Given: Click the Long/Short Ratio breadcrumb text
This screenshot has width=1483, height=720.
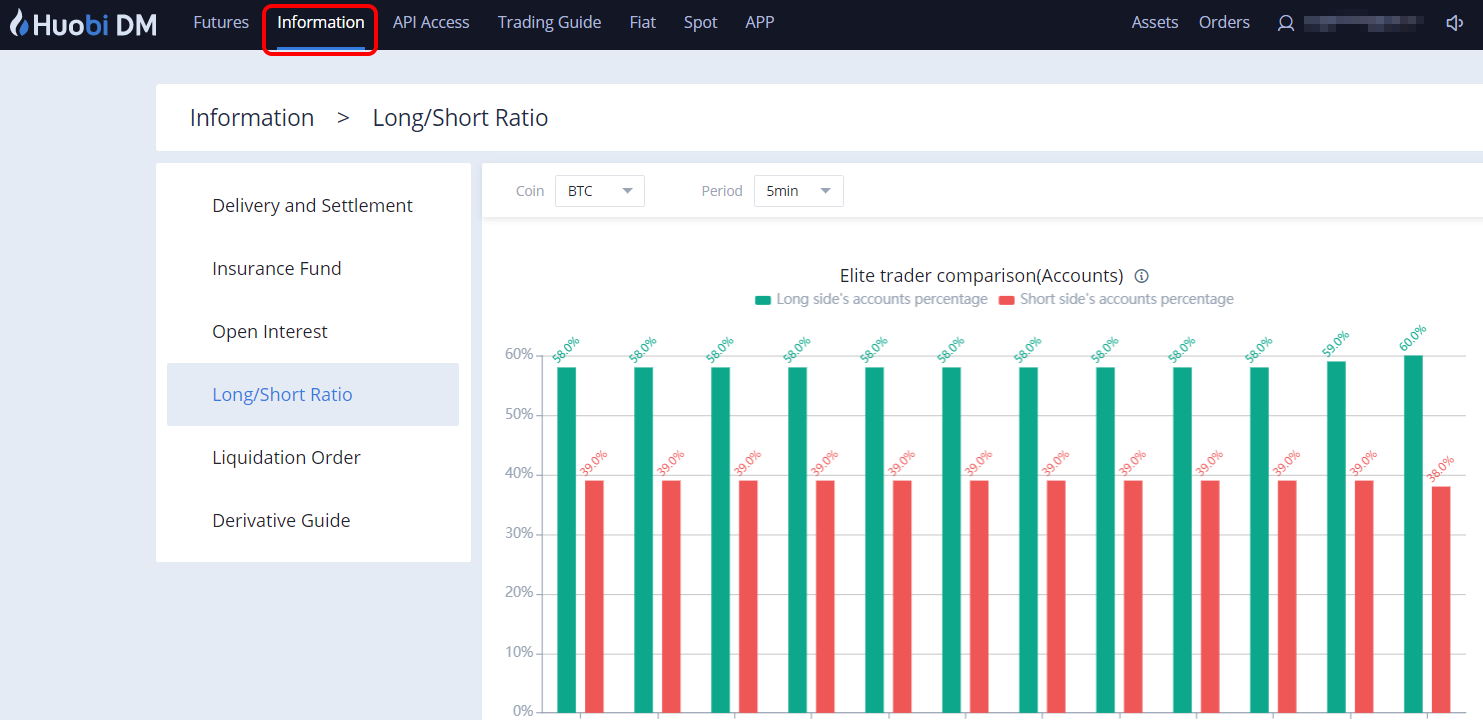Looking at the screenshot, I should click(x=461, y=118).
